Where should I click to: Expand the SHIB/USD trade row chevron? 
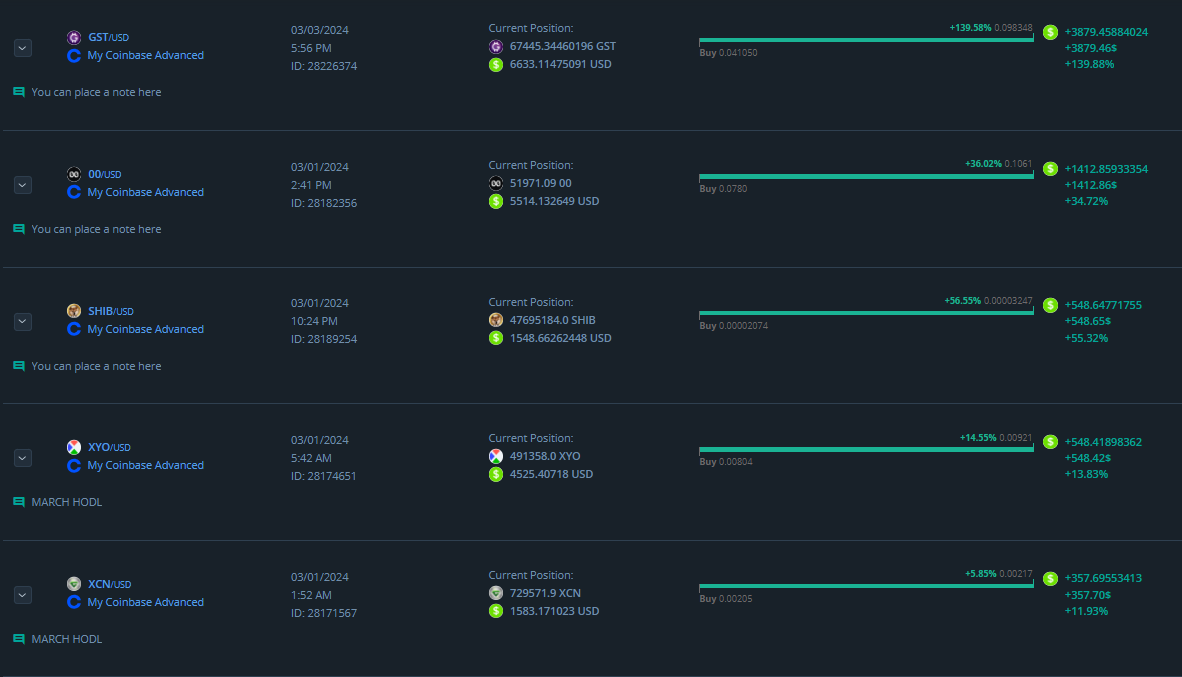(x=23, y=322)
